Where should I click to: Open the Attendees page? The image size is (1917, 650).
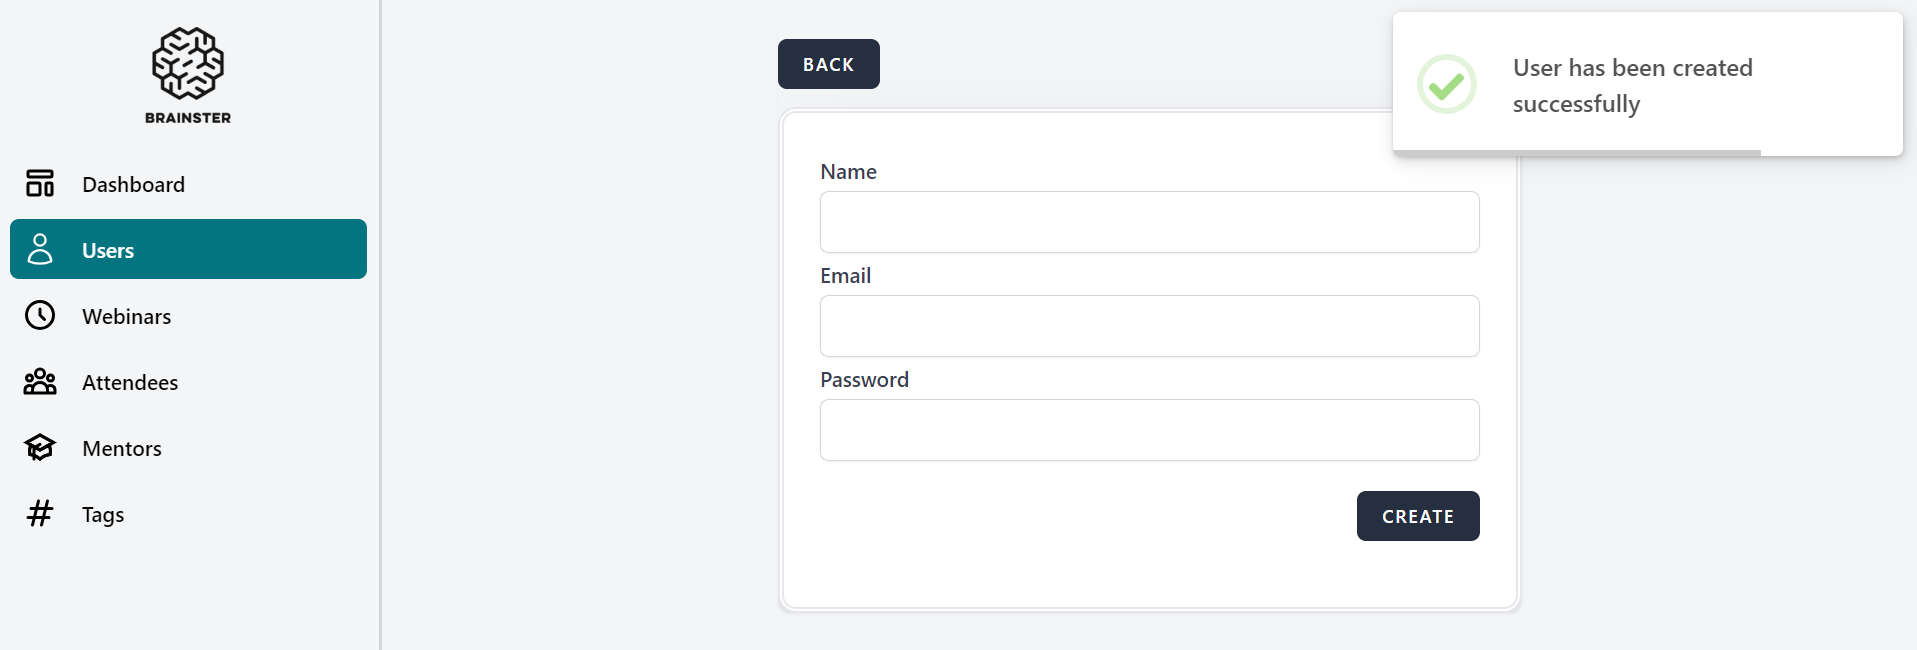(130, 383)
